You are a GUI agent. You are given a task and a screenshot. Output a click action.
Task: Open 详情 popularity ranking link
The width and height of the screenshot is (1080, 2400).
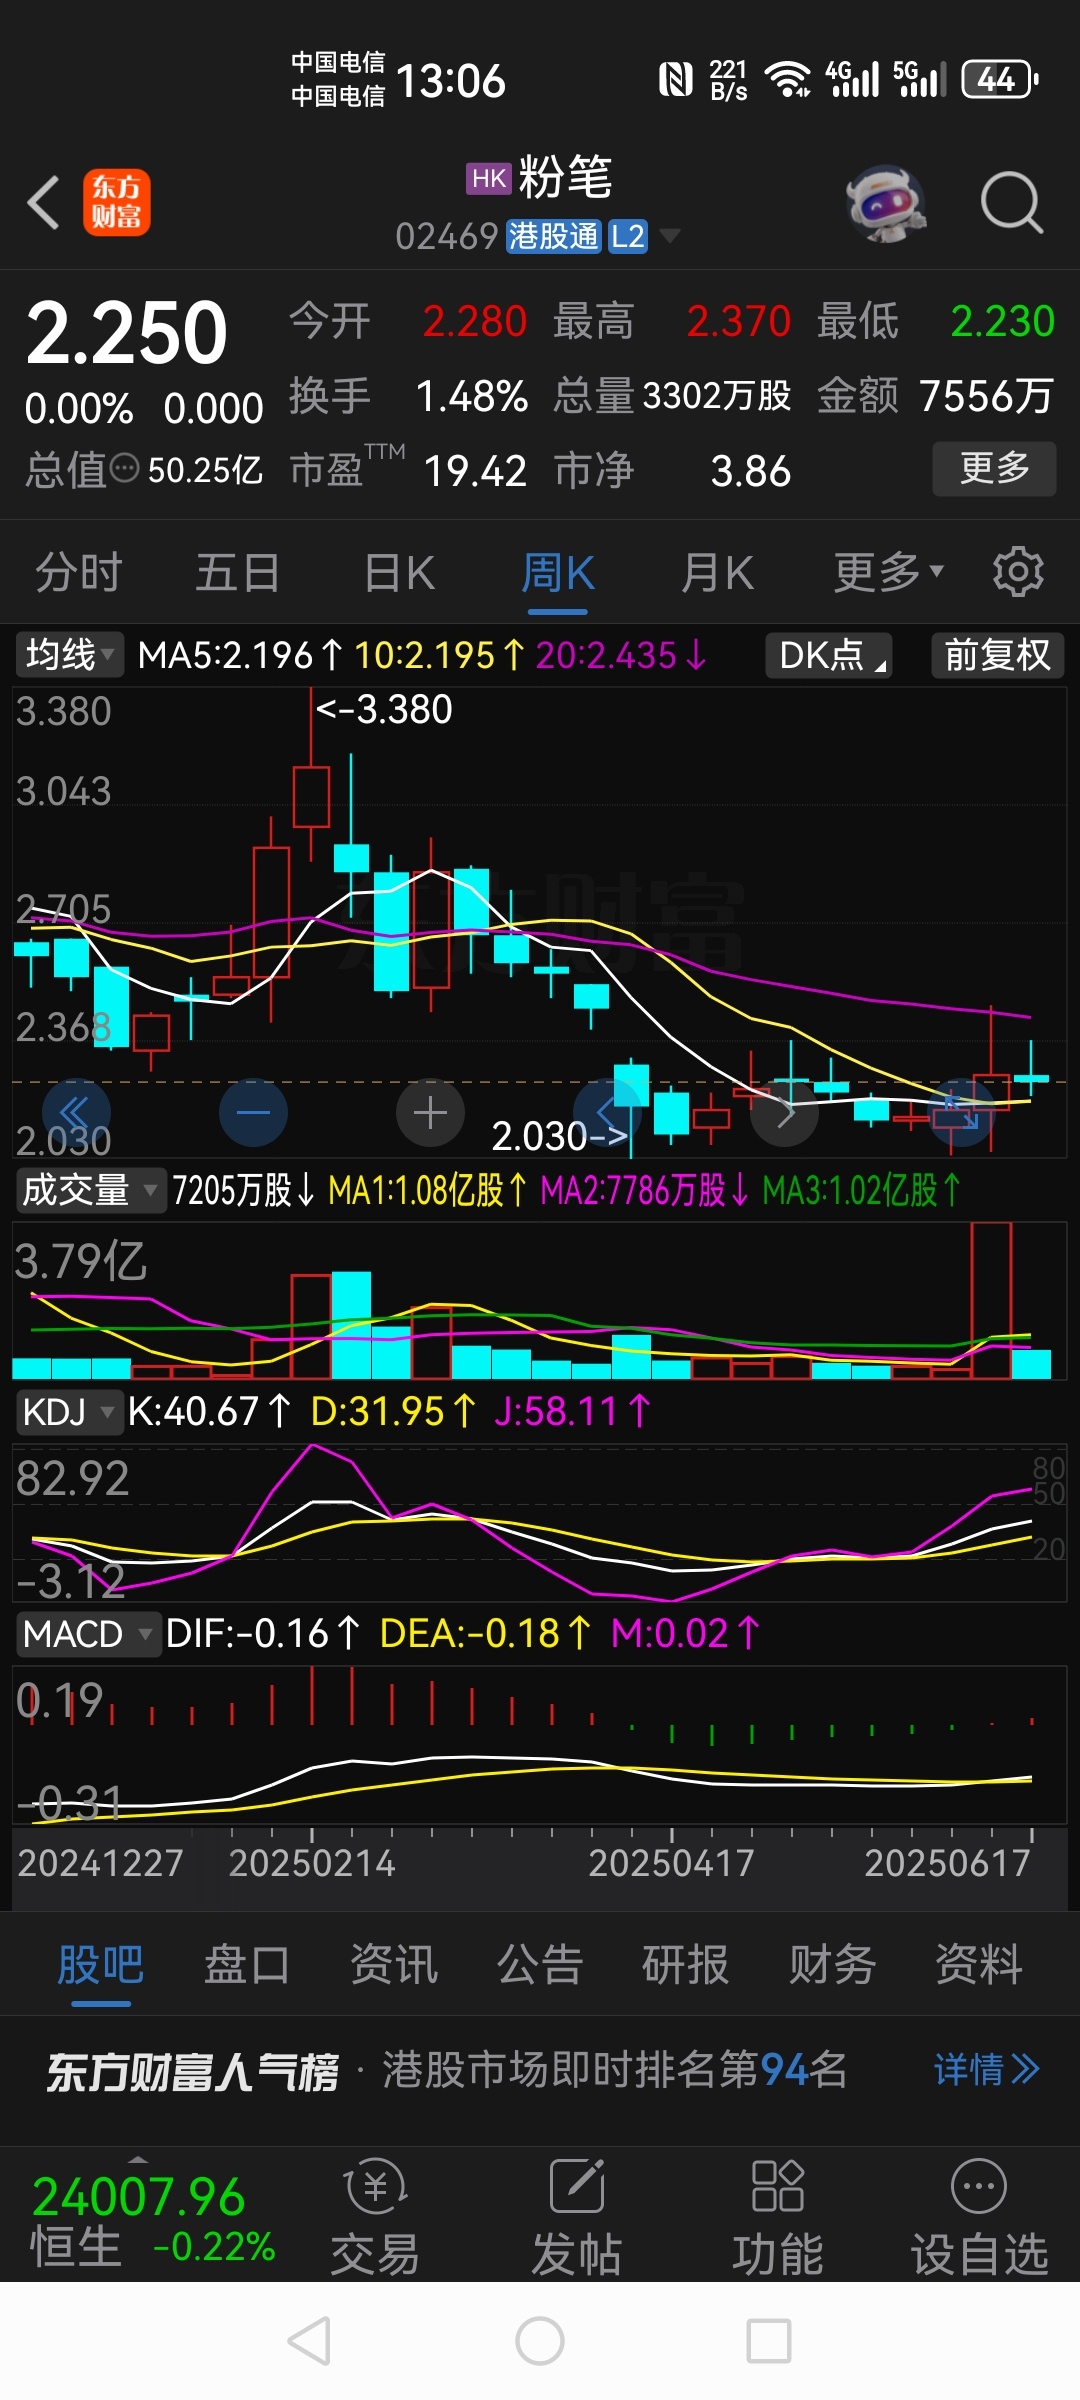pos(987,2069)
